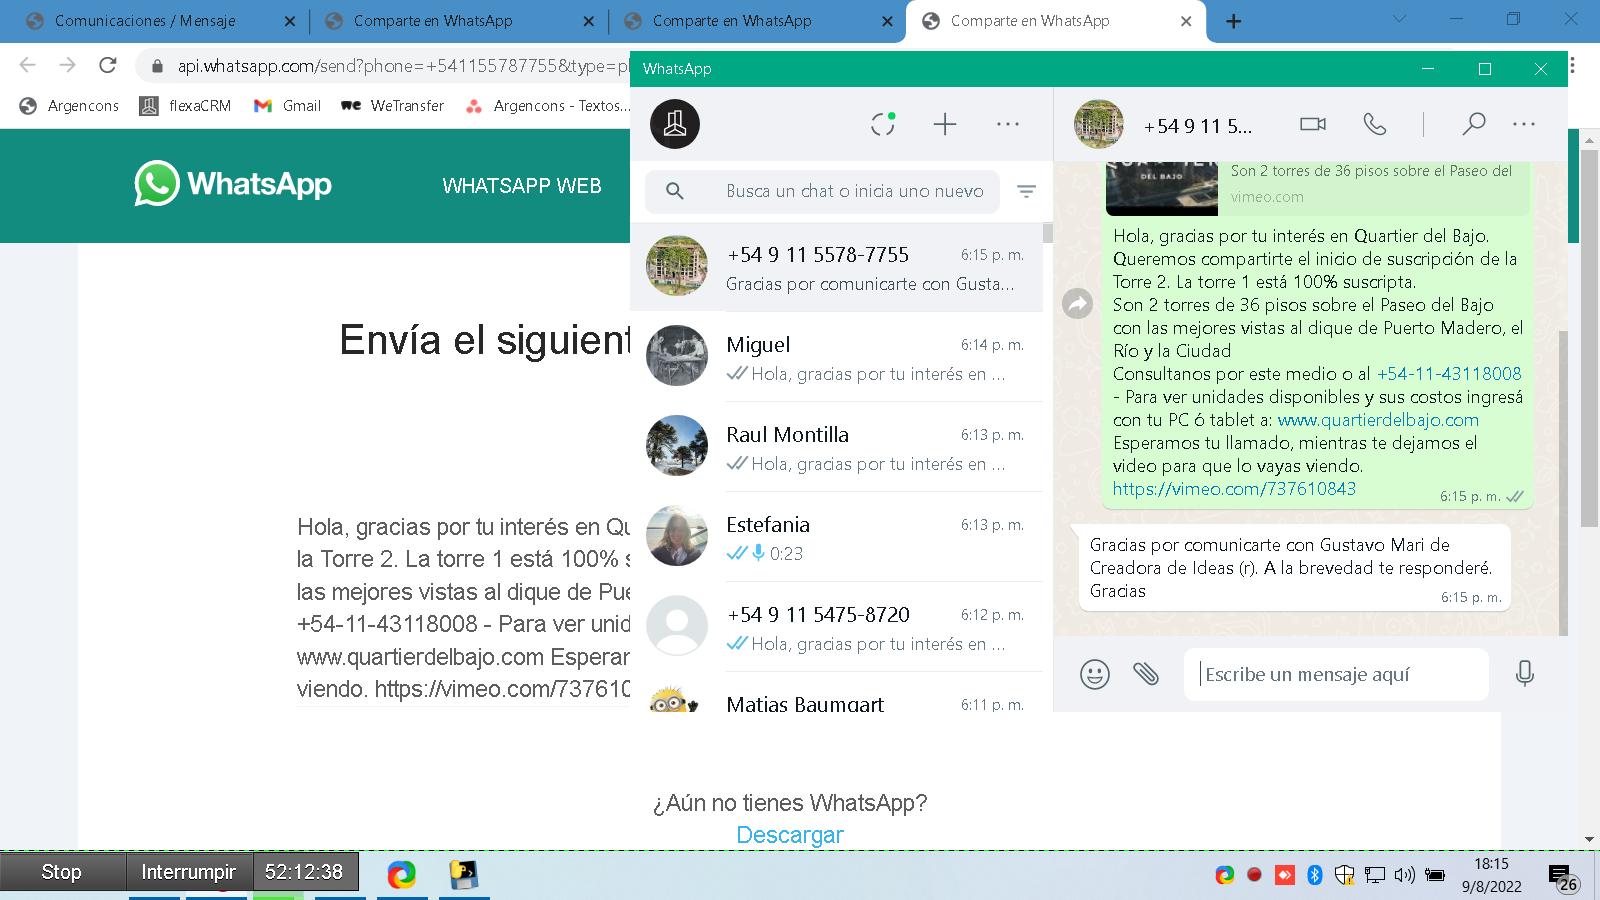
Task: Open the WeTransfer bookmark
Action: coord(393,105)
